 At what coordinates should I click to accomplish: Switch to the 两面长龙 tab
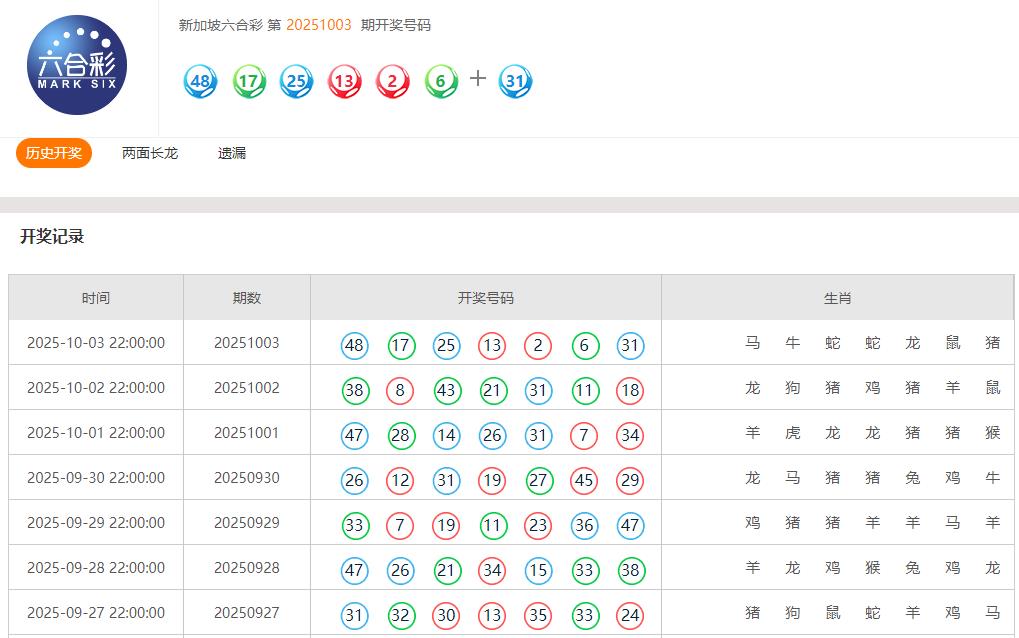point(150,153)
